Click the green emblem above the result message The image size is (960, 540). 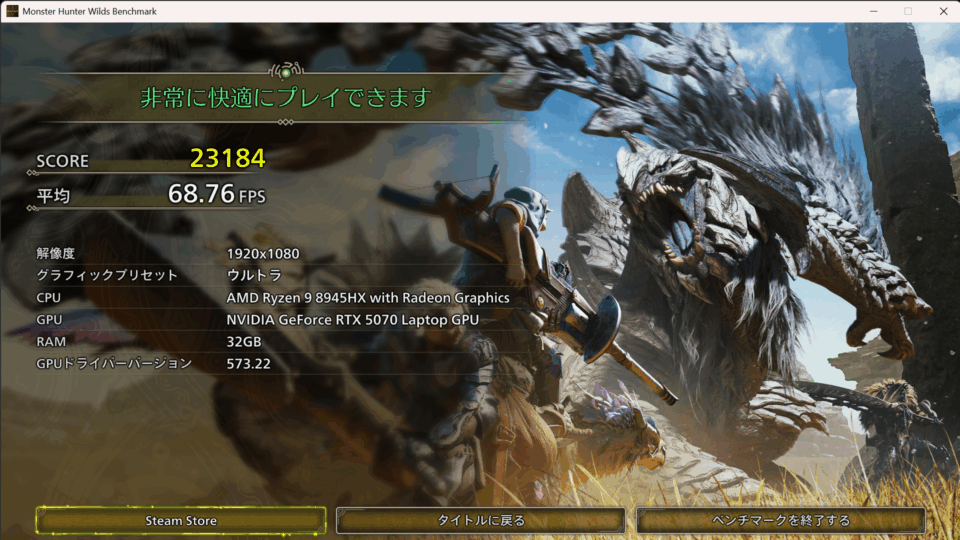pyautogui.click(x=286, y=71)
